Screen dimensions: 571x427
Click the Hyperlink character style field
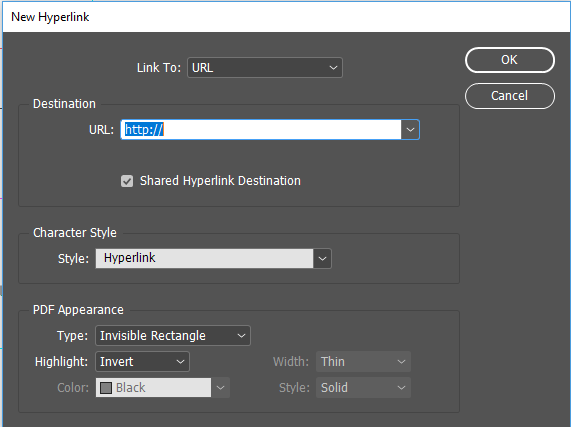pyautogui.click(x=204, y=258)
